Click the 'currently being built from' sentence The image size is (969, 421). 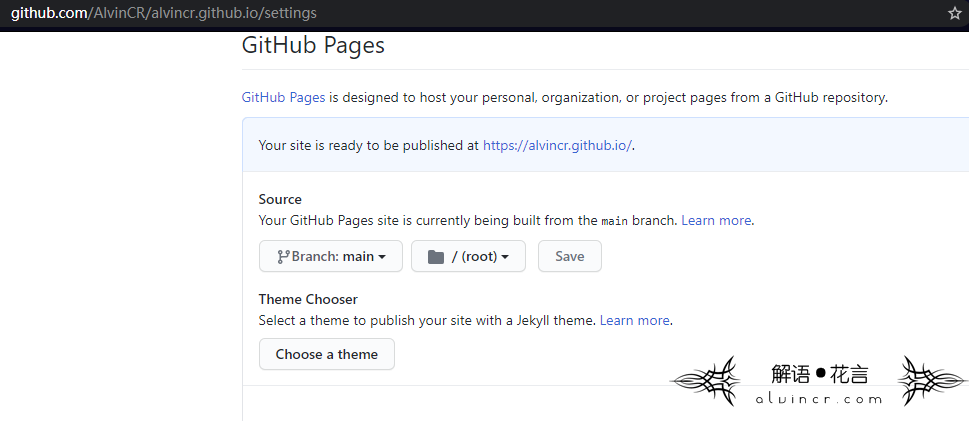pos(469,220)
